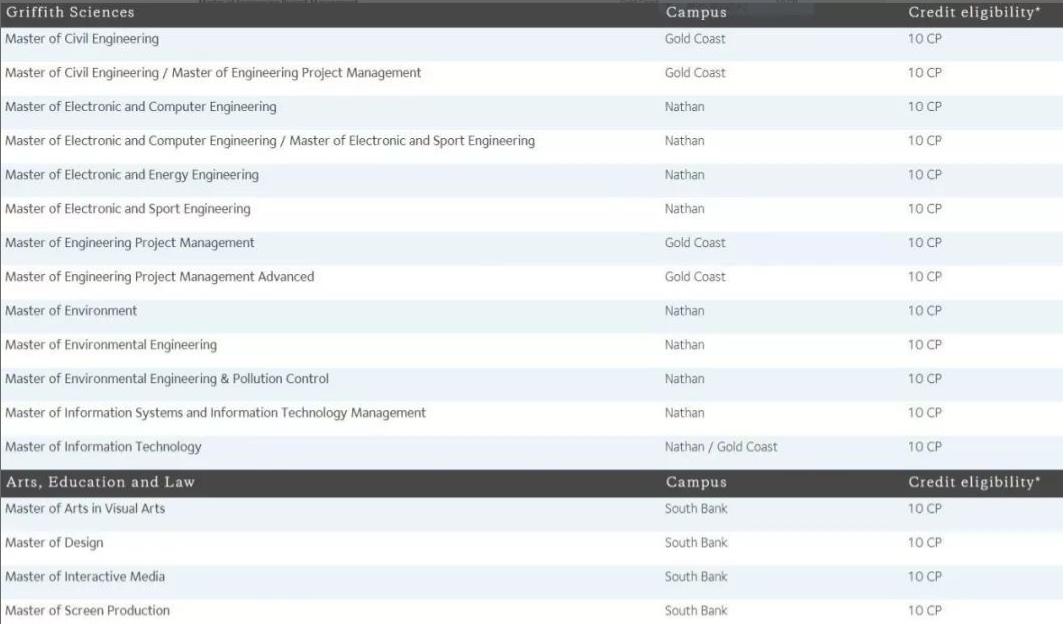The height and width of the screenshot is (624, 1063).
Task: Click standalone Master of Electronic and Sport Engineering
Action: click(128, 209)
